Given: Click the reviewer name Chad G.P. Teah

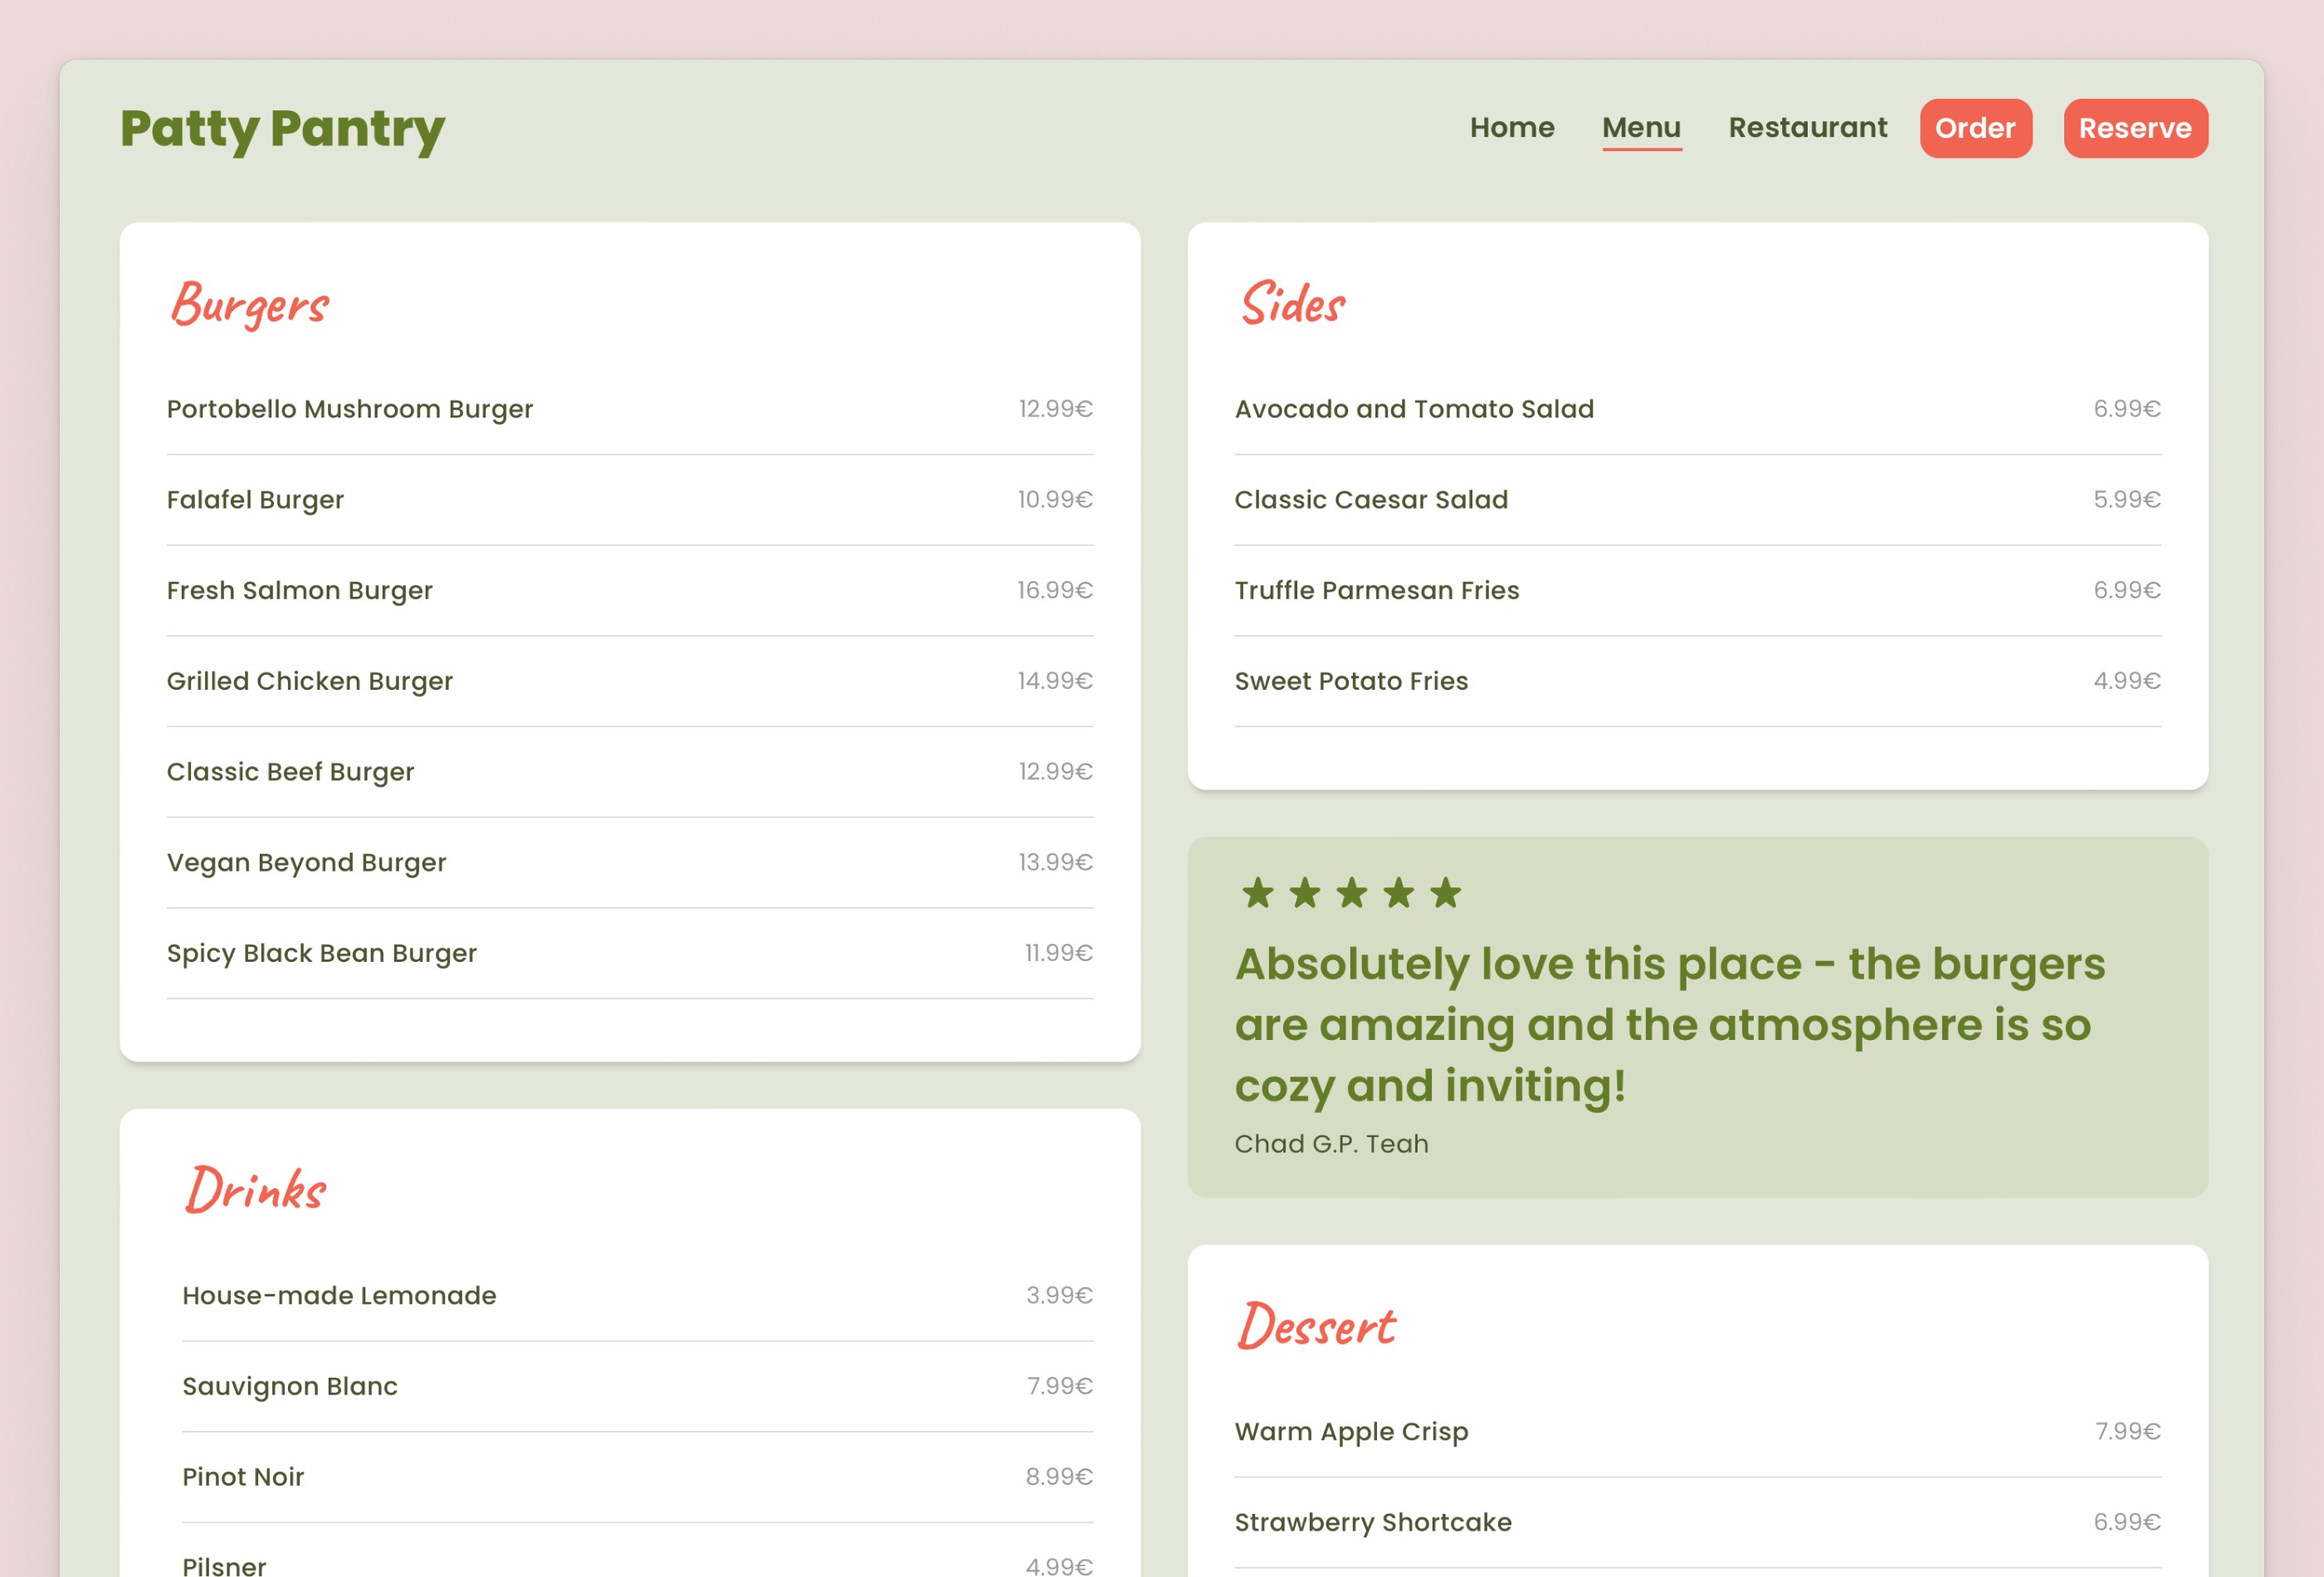Looking at the screenshot, I should click(1332, 1143).
